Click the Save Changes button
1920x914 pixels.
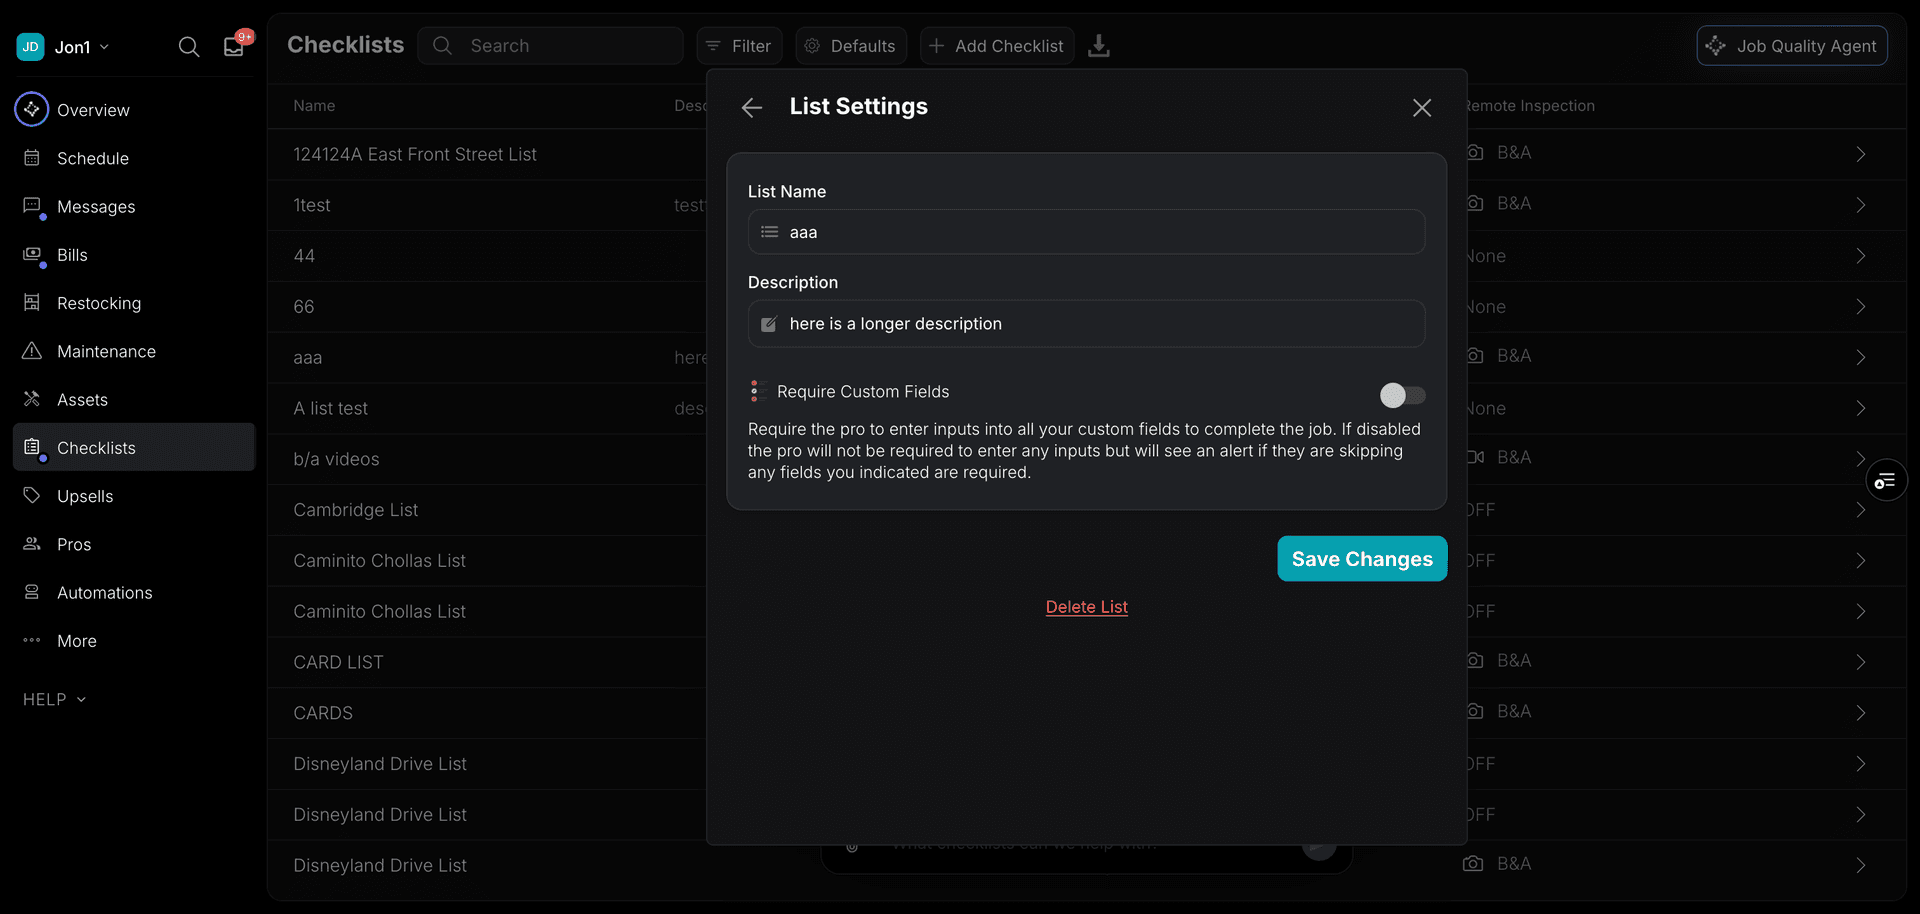[1361, 558]
